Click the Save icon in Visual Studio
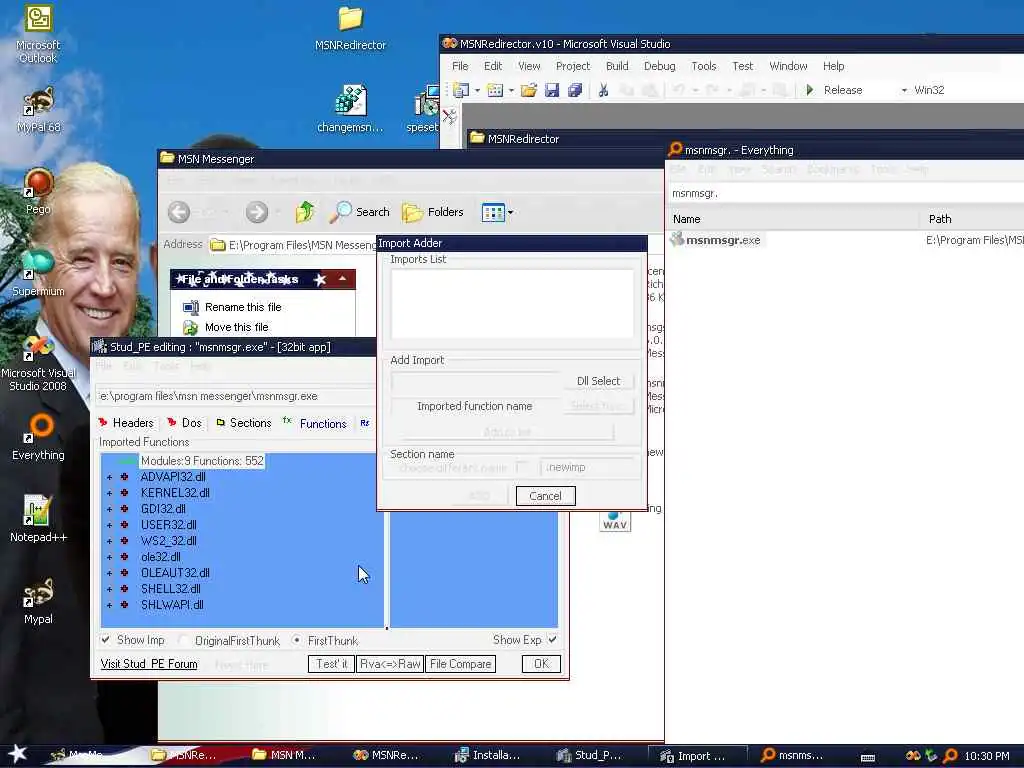 [x=552, y=90]
